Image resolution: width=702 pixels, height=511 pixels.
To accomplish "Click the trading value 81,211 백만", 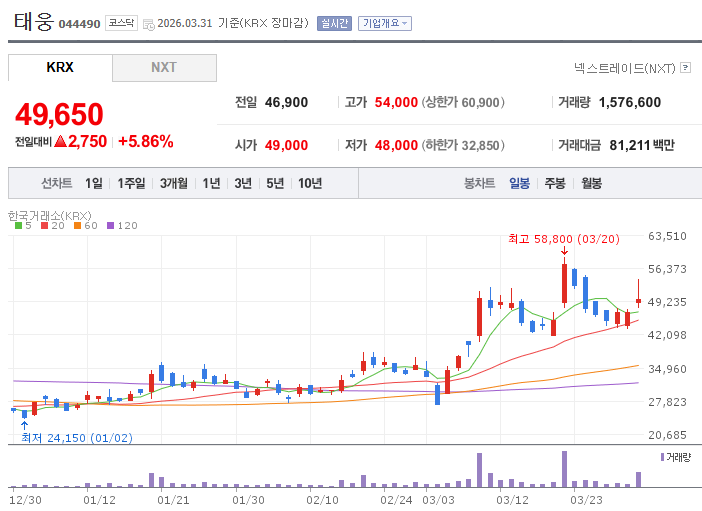I will pos(642,145).
